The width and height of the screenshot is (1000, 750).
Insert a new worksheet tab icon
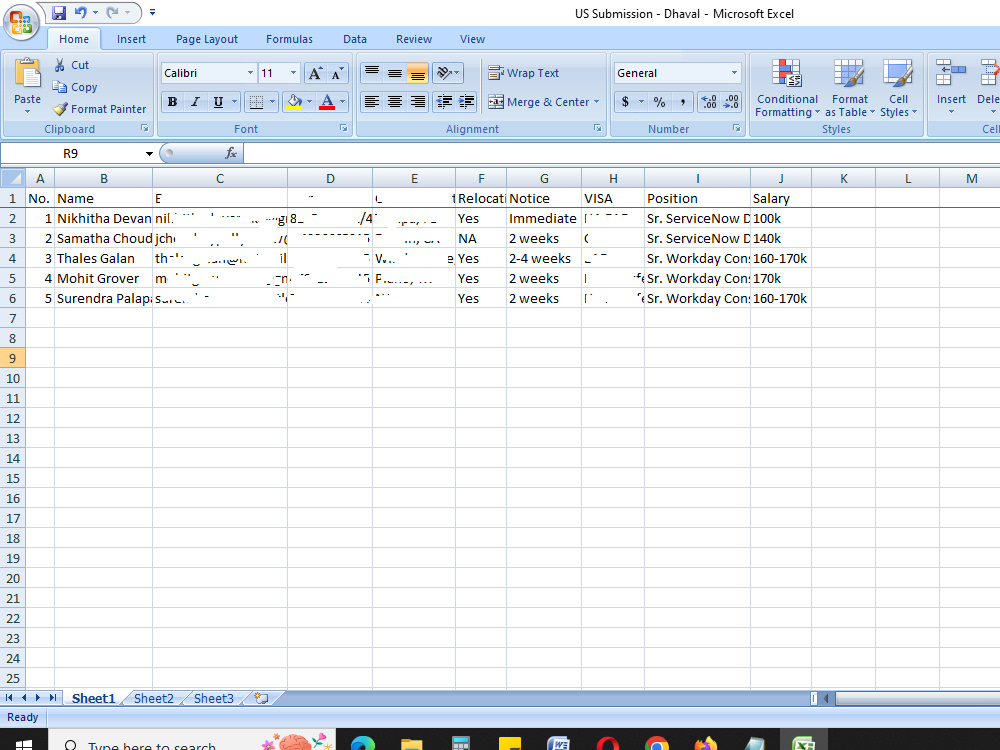(x=261, y=698)
